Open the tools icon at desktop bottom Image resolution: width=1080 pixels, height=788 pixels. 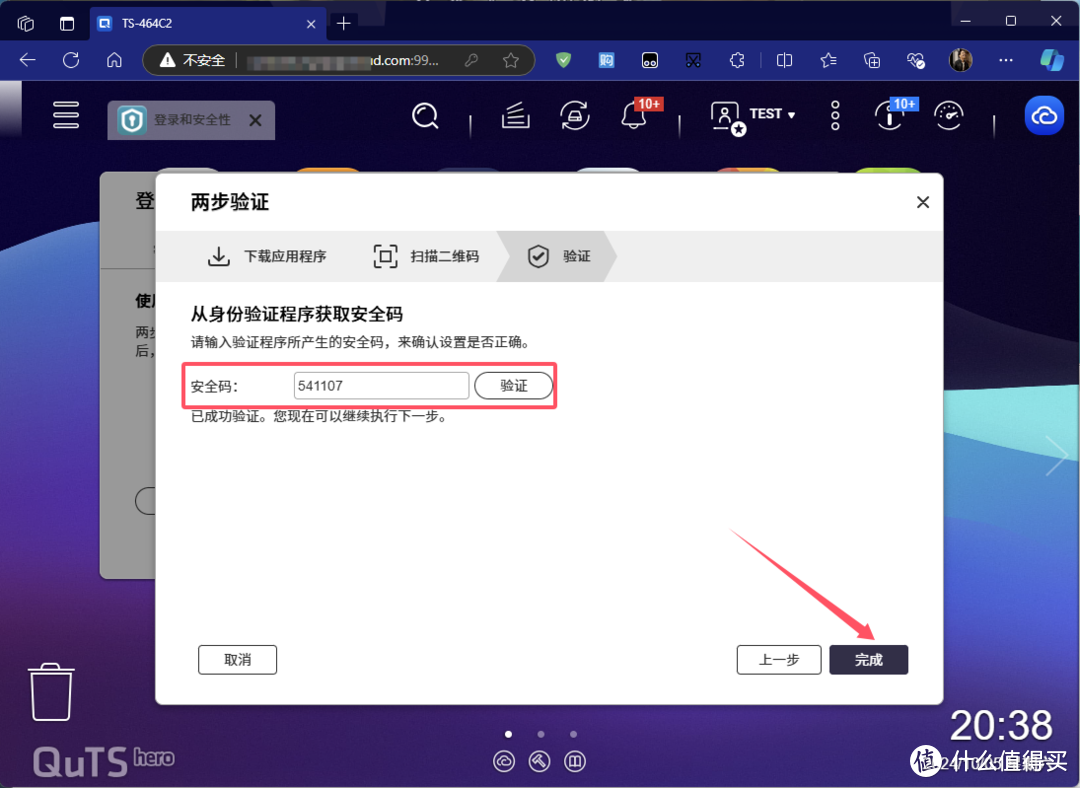[539, 761]
